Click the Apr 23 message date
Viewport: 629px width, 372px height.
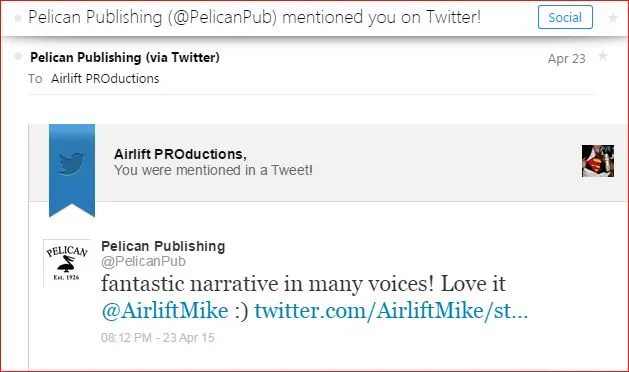(566, 59)
